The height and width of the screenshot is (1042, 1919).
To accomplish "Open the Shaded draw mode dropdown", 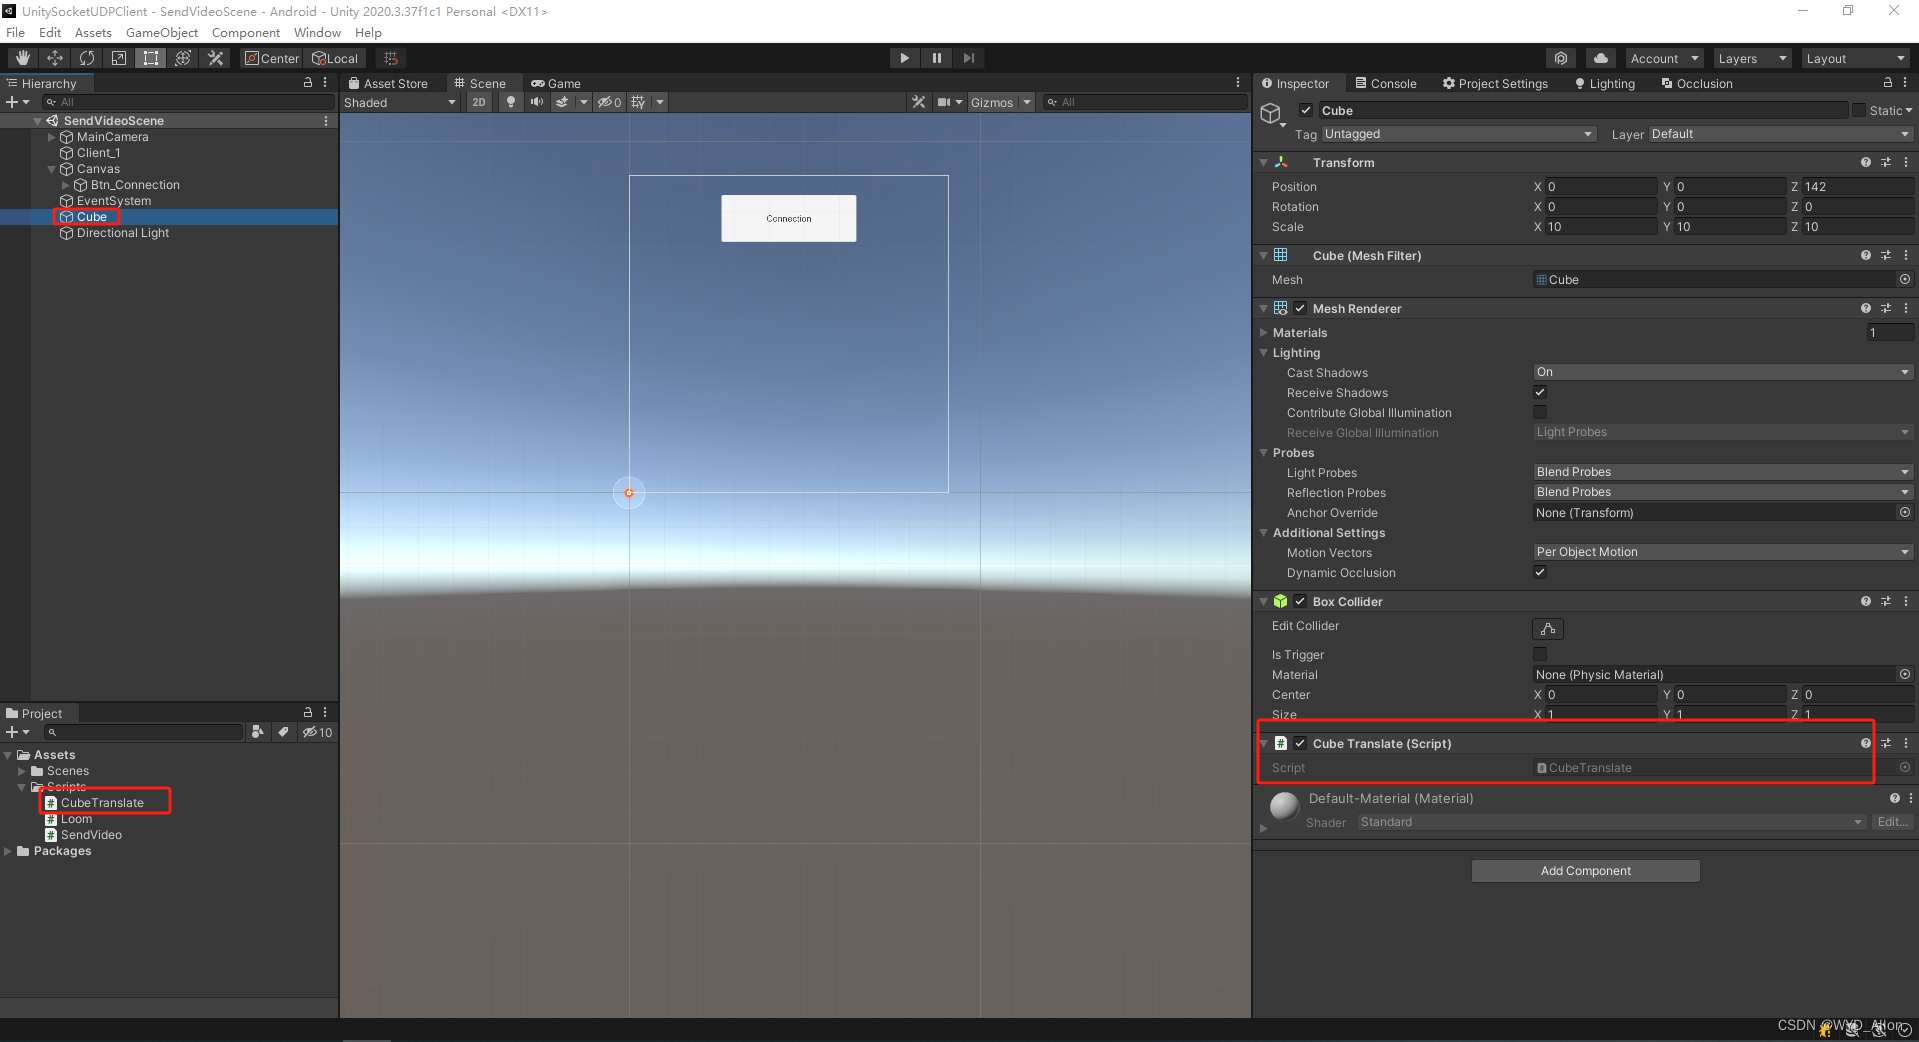I will tap(398, 101).
